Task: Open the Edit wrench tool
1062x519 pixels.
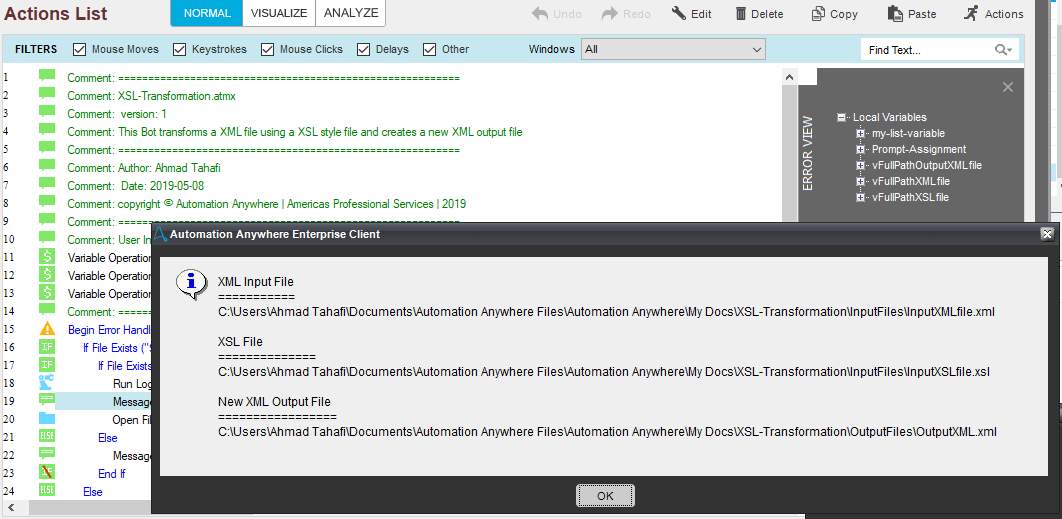Action: click(692, 14)
